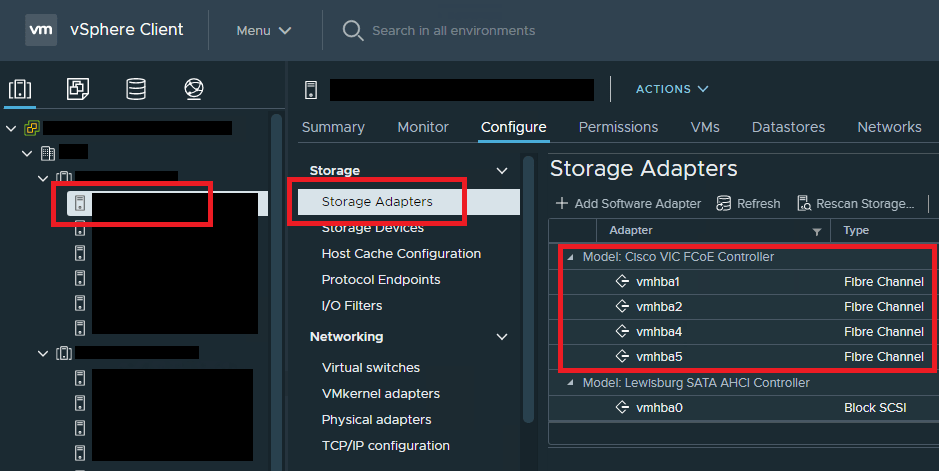The image size is (939, 471).
Task: Open the Adapter column filter icon
Action: click(x=816, y=232)
